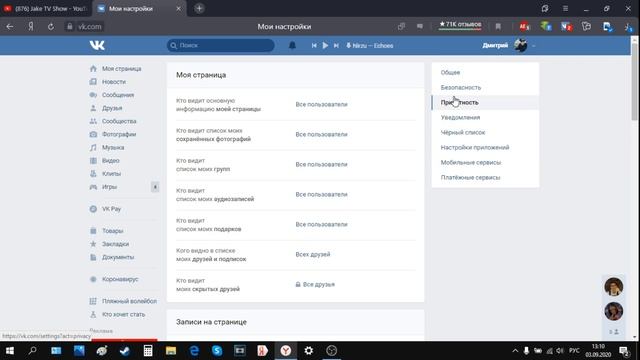
Task: Open a new browser tab
Action: tap(199, 8)
